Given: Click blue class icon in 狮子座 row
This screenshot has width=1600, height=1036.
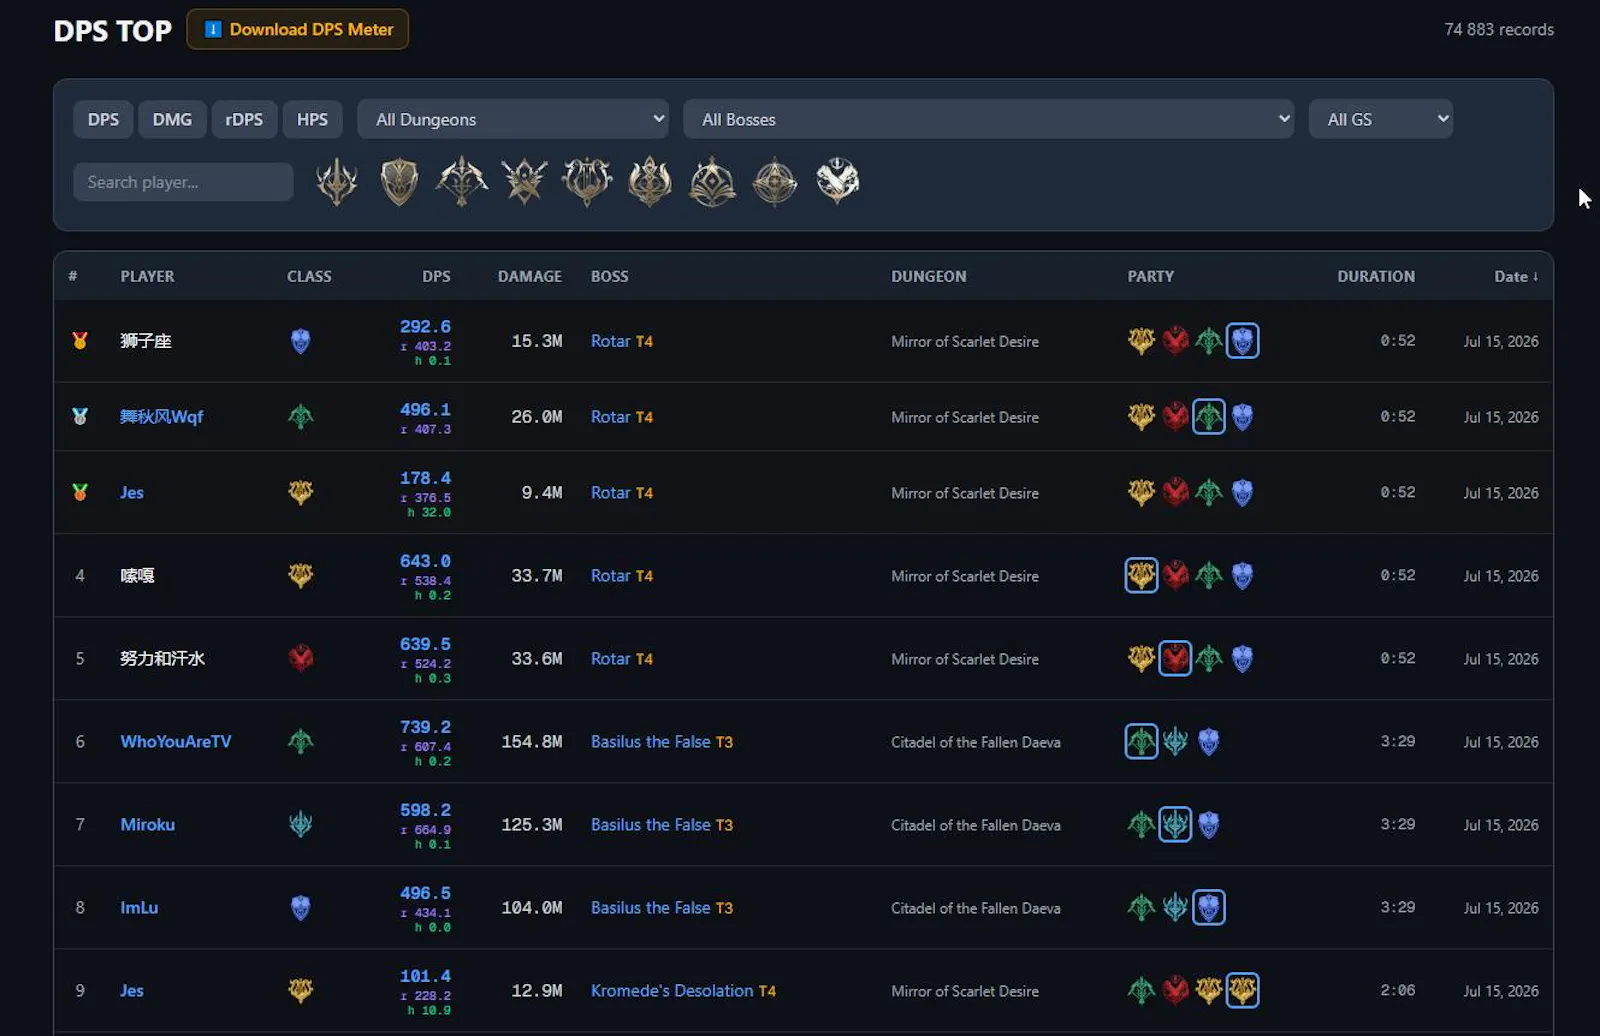Looking at the screenshot, I should pos(300,341).
